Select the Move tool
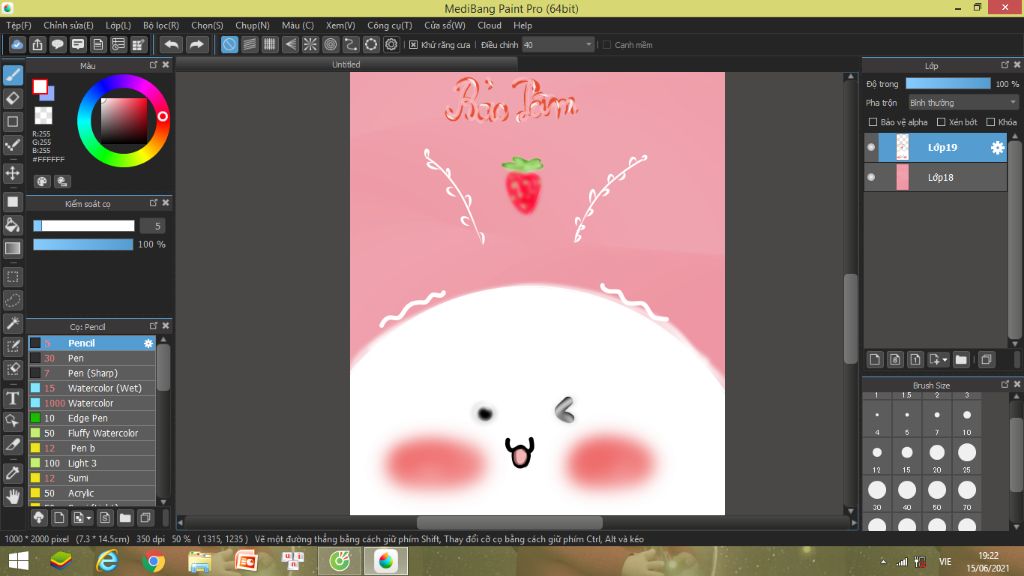Image resolution: width=1024 pixels, height=576 pixels. coord(13,173)
